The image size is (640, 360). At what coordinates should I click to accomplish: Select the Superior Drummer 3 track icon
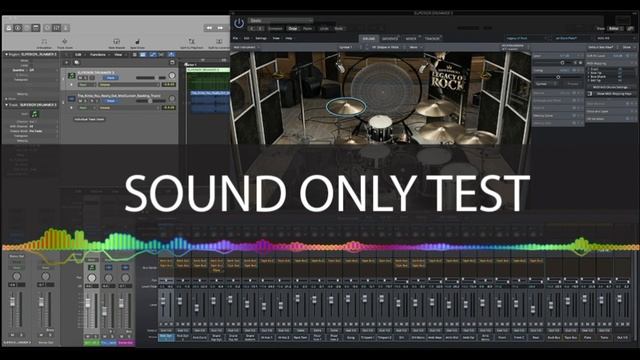[x=71, y=76]
